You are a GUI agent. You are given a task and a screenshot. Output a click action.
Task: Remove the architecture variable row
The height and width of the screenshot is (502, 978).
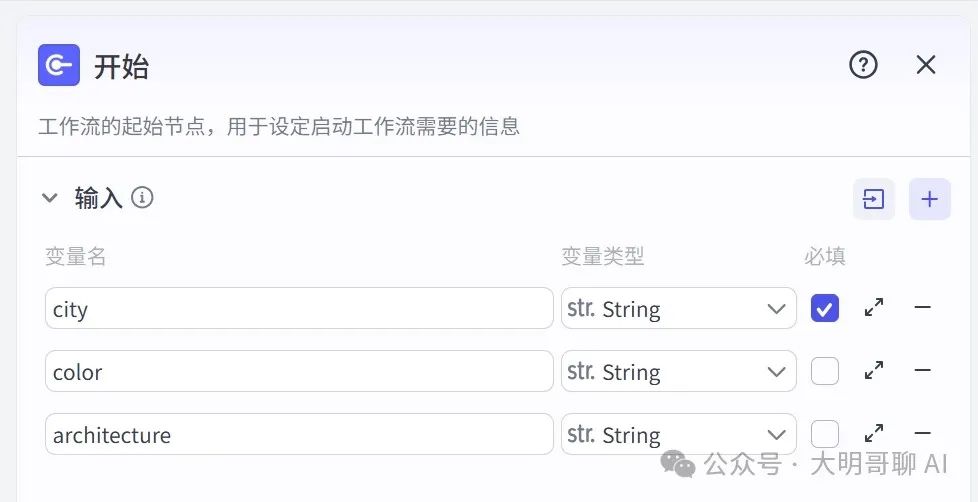(x=922, y=433)
